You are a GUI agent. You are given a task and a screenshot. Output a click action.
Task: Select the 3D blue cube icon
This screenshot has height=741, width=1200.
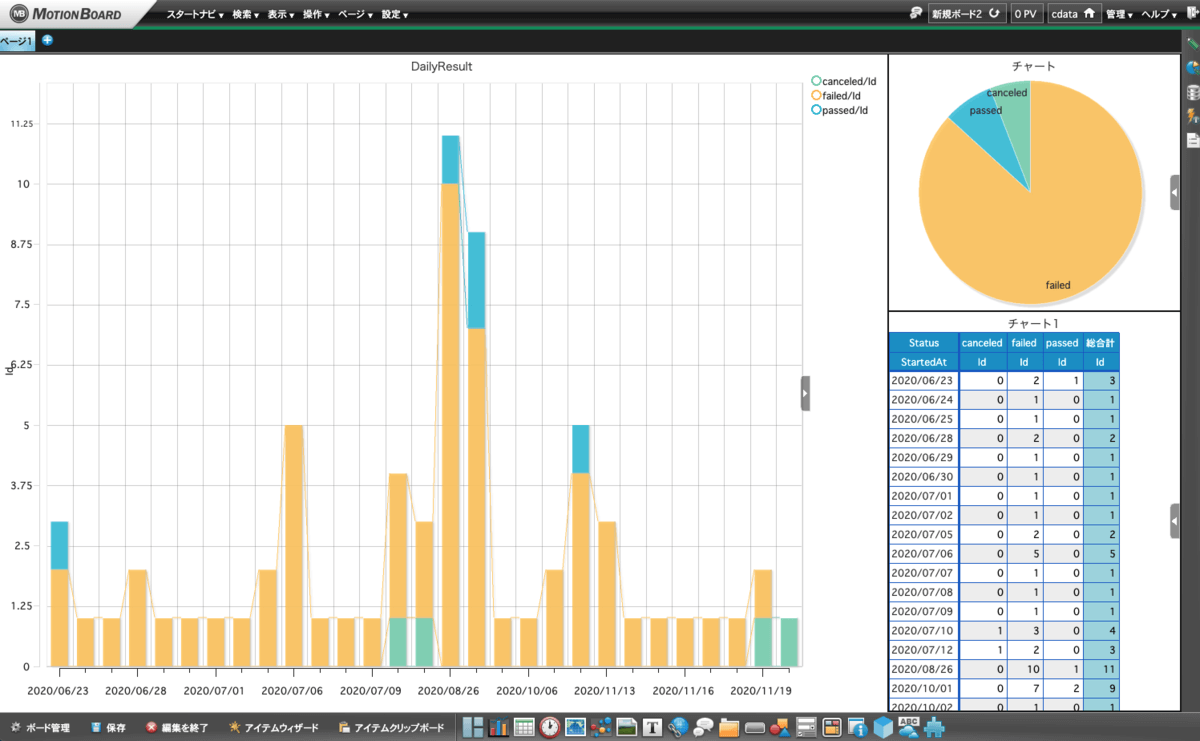(883, 727)
